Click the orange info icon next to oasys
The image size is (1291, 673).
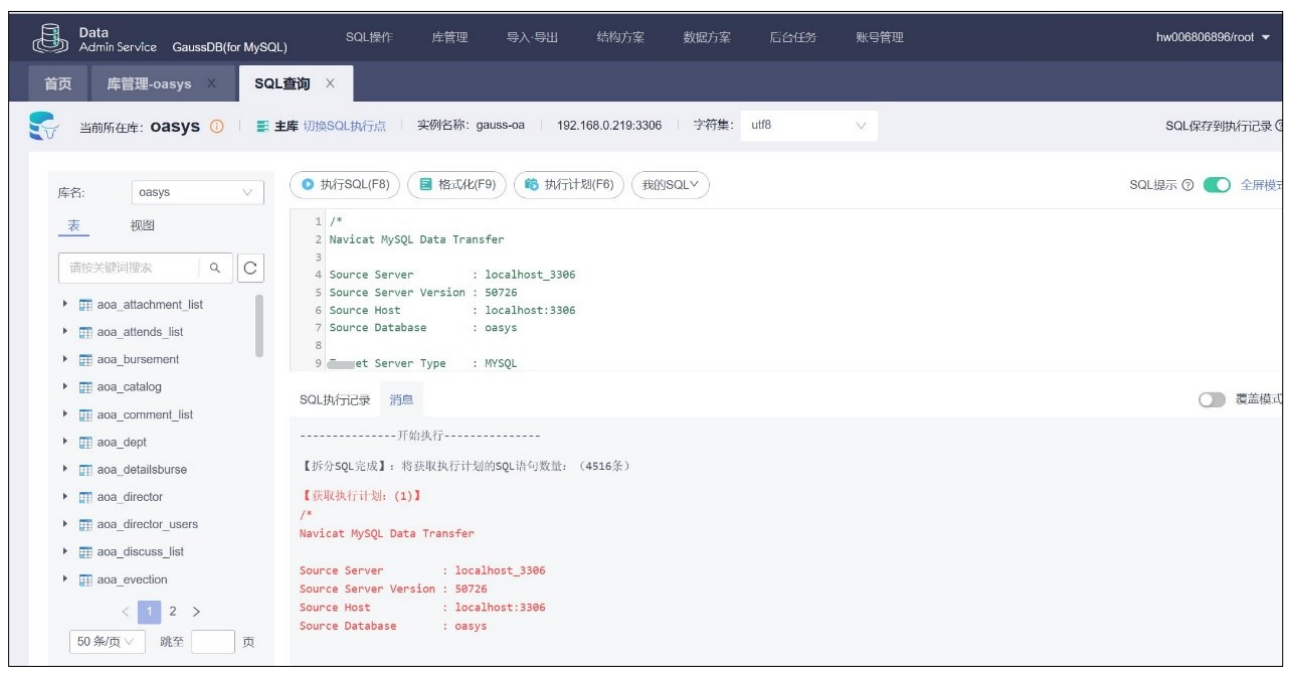pos(216,127)
